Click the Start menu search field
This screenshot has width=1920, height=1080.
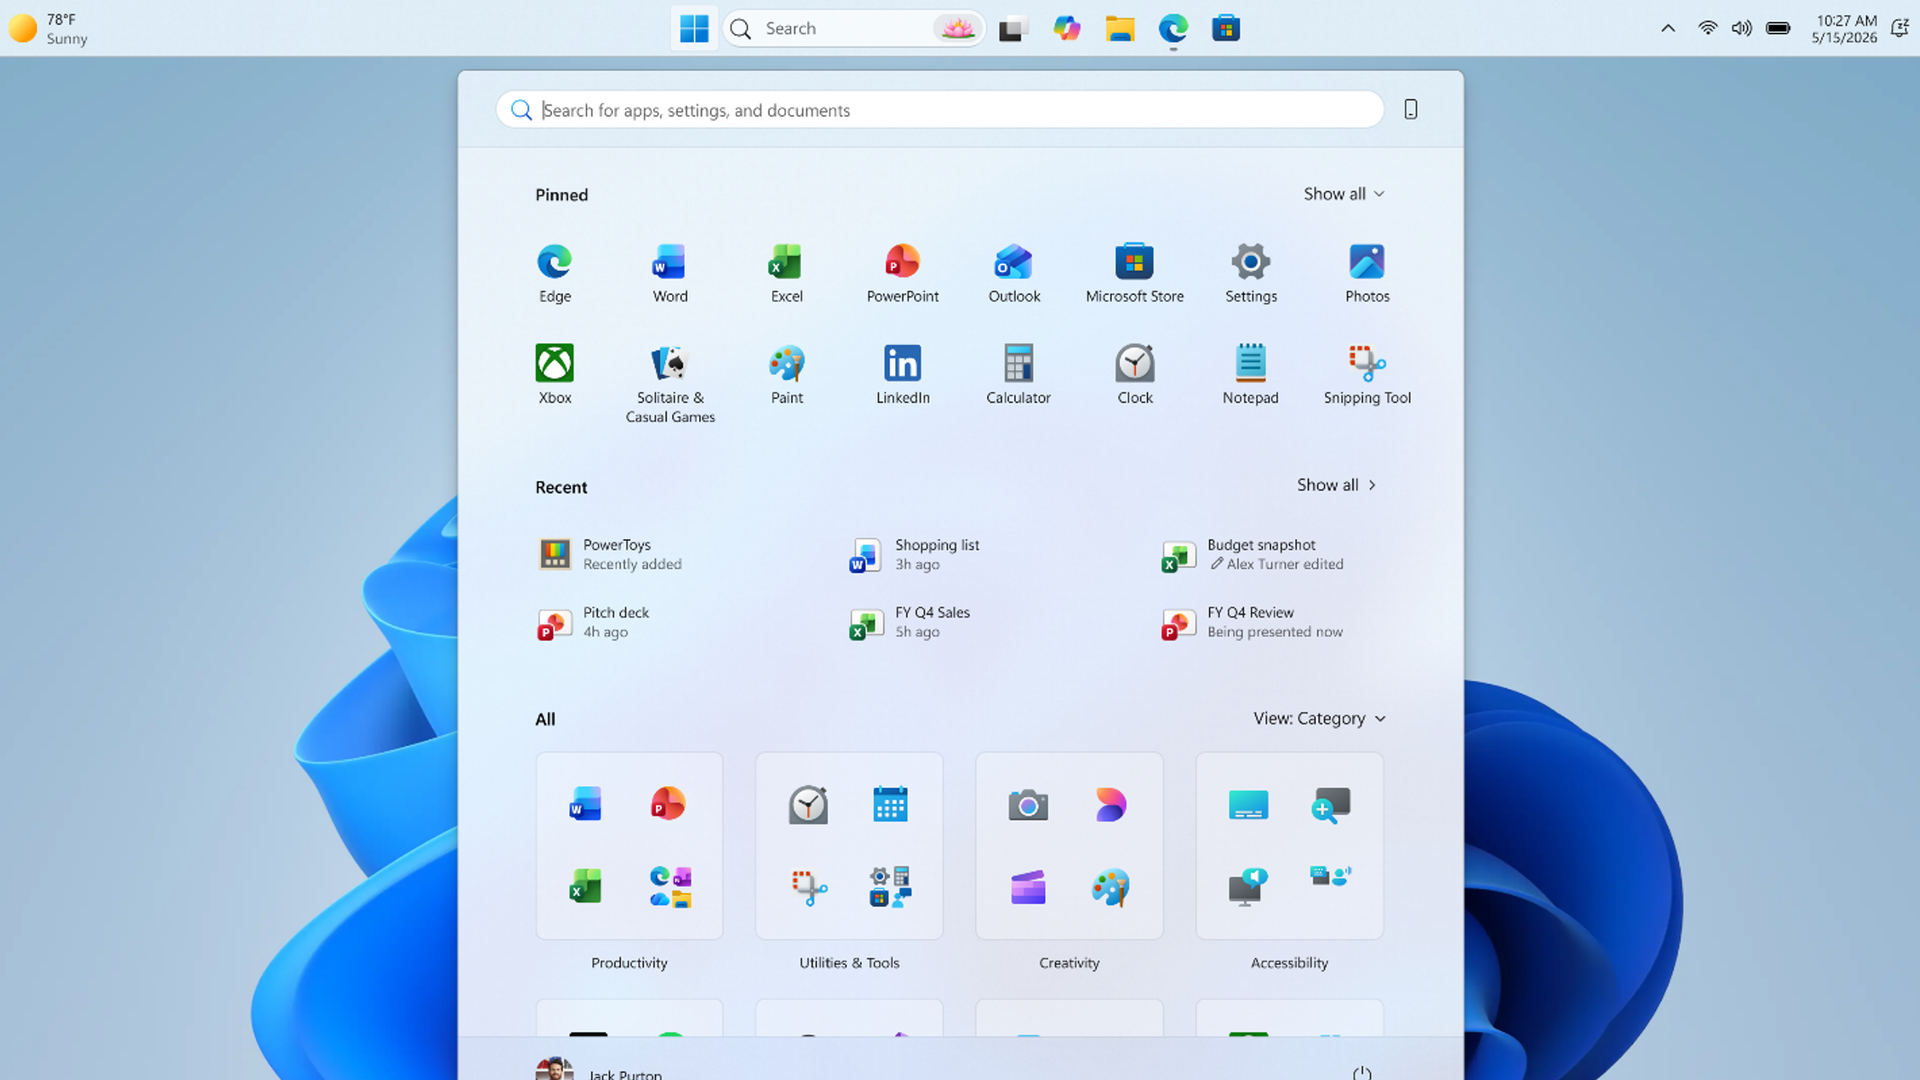(940, 109)
